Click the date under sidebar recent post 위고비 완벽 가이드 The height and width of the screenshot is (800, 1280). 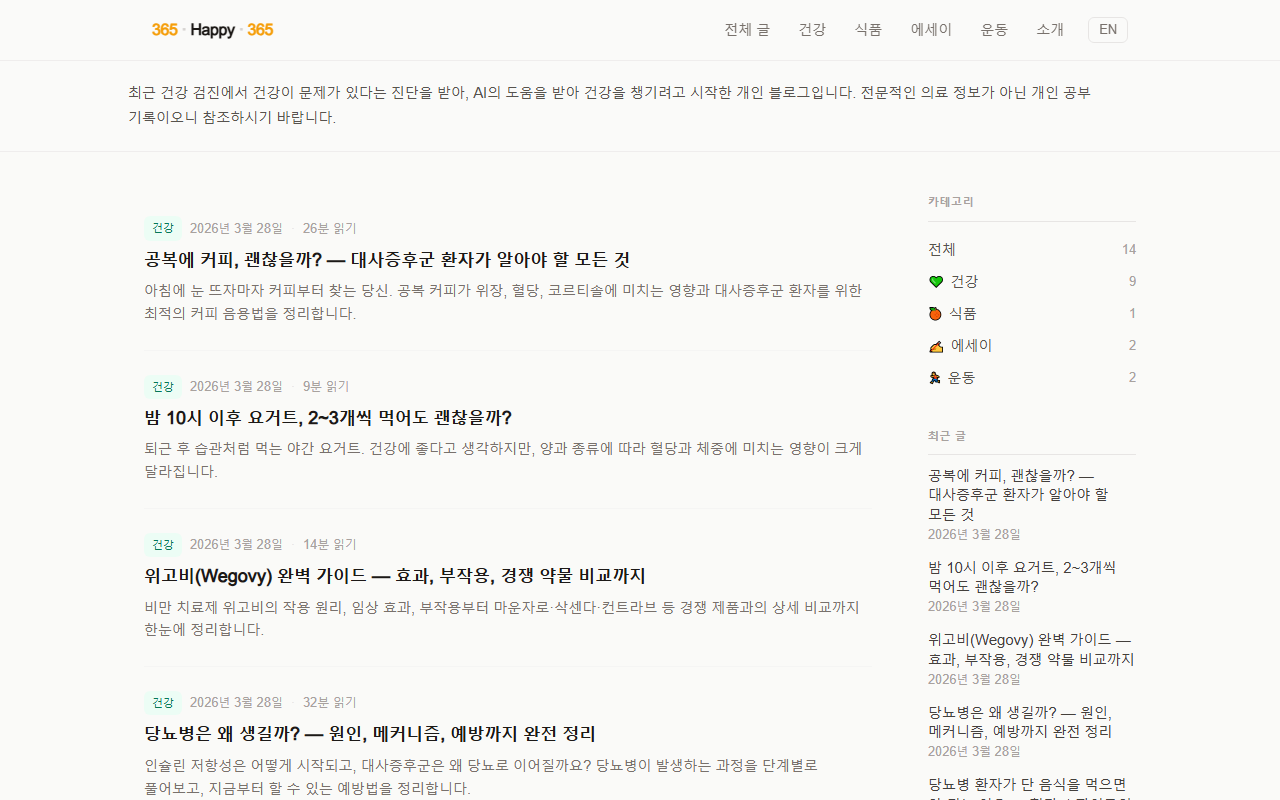pyautogui.click(x=974, y=680)
